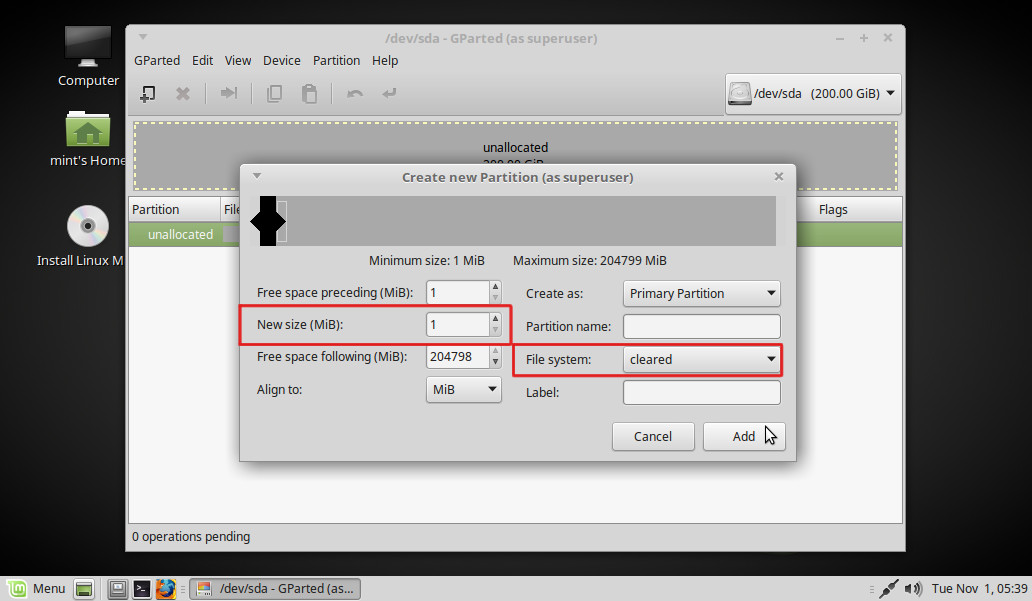
Task: Open the Partition menu in menu bar
Action: pos(336,60)
